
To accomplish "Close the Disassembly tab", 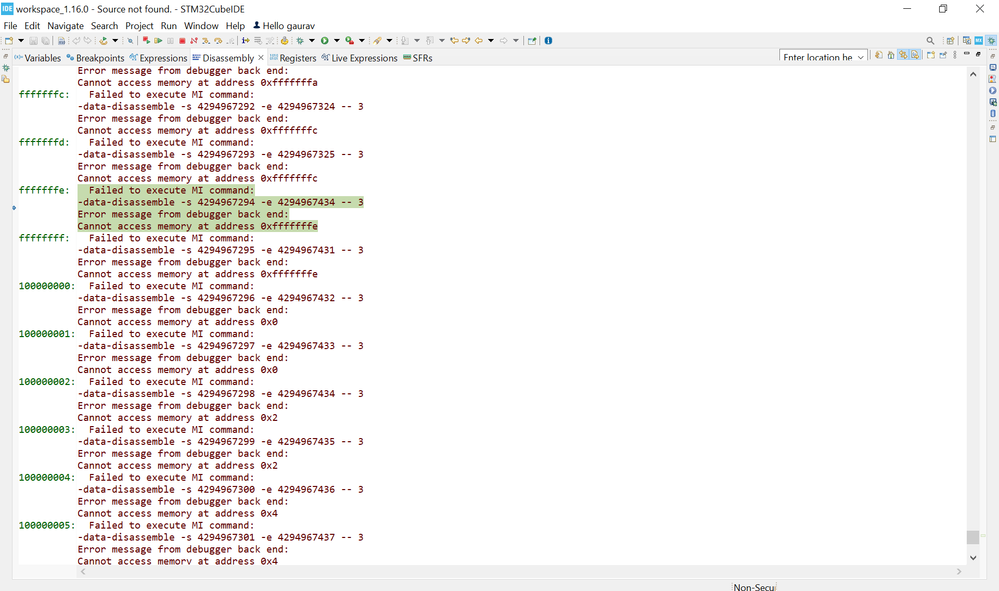I will click(261, 57).
